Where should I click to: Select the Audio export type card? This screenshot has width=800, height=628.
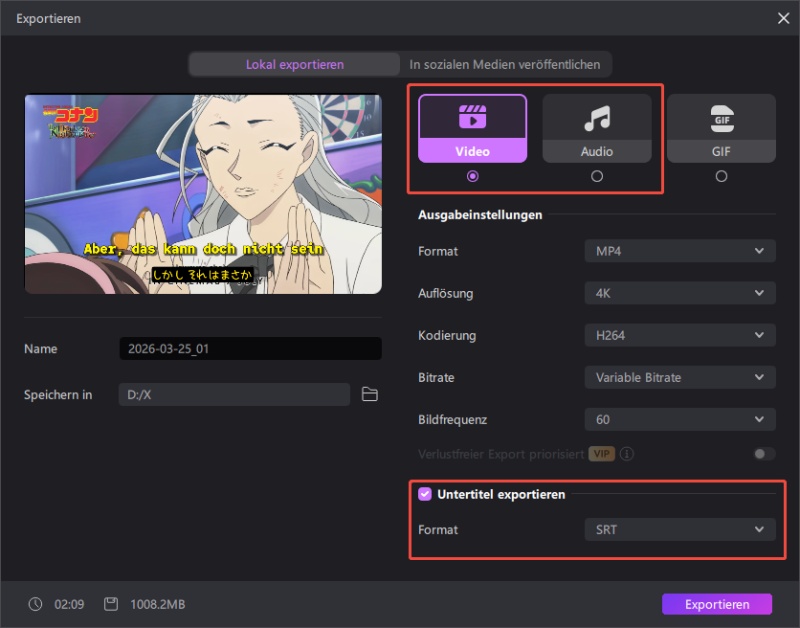tap(597, 129)
